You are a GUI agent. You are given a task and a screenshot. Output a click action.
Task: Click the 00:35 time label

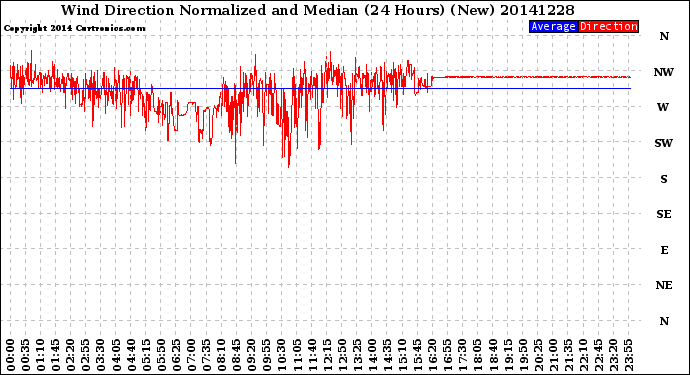click(26, 355)
